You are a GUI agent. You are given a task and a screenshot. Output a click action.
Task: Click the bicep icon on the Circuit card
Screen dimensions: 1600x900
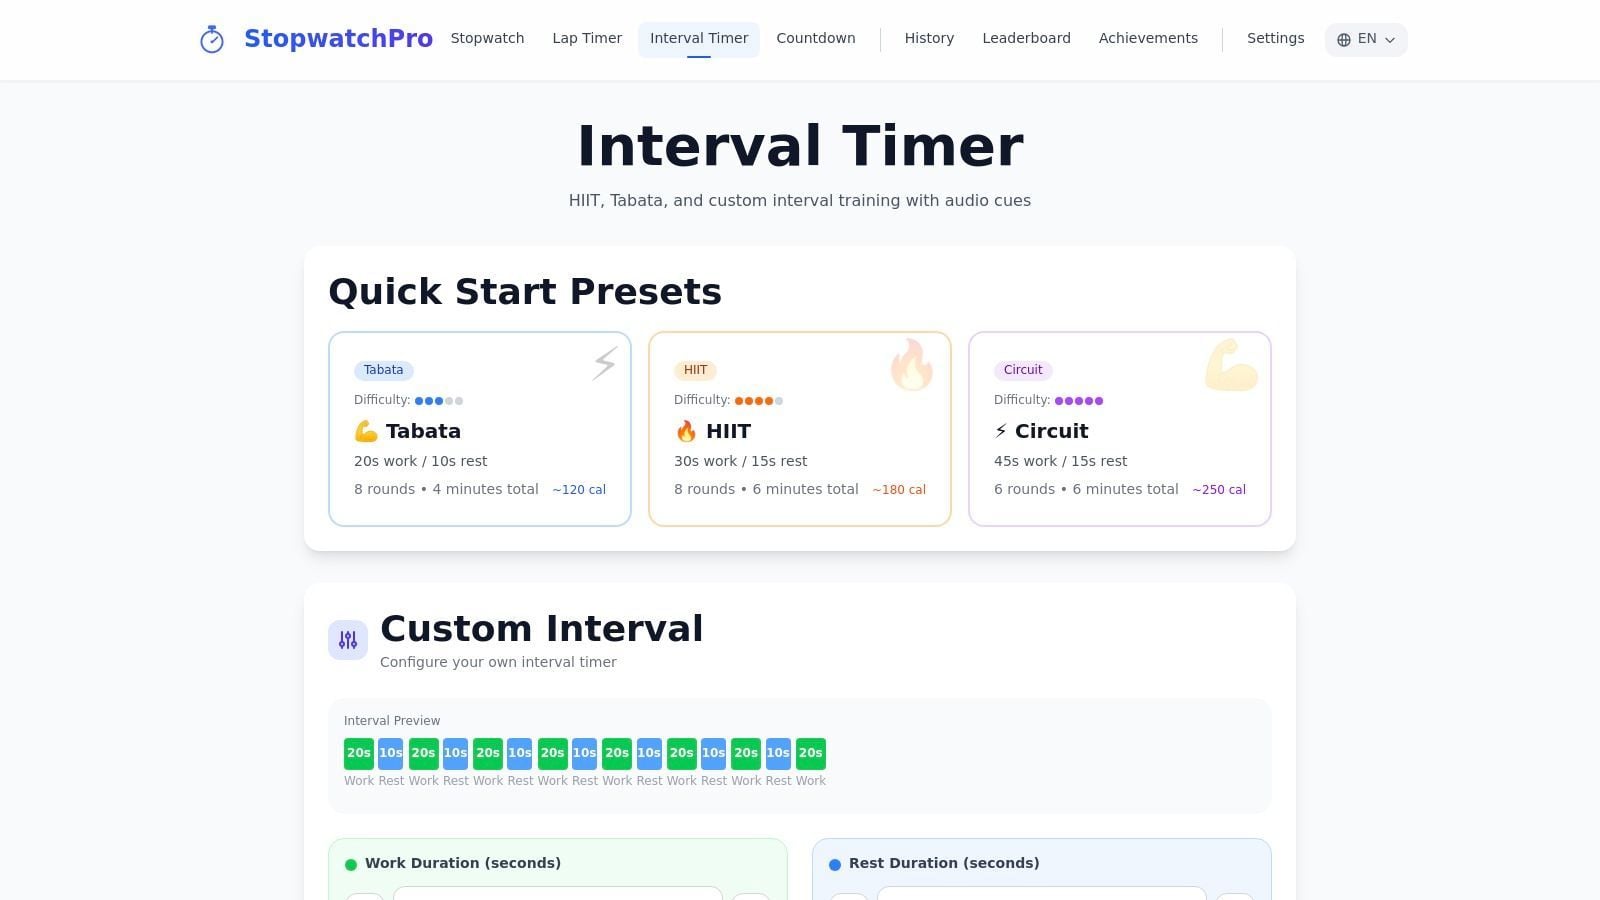tap(1231, 364)
